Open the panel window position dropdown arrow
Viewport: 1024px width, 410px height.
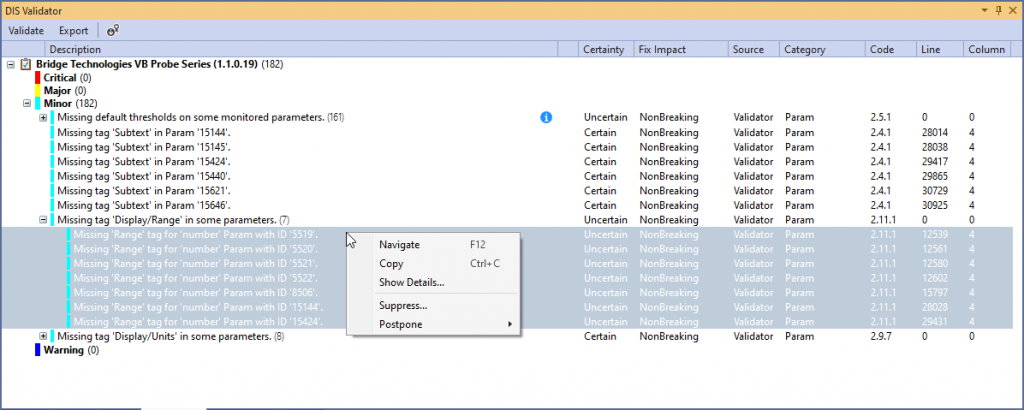click(984, 10)
